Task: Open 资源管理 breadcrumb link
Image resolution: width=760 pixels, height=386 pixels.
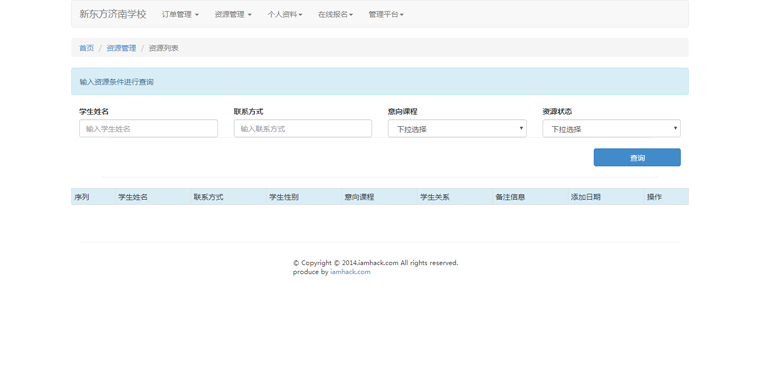Action: pos(121,48)
